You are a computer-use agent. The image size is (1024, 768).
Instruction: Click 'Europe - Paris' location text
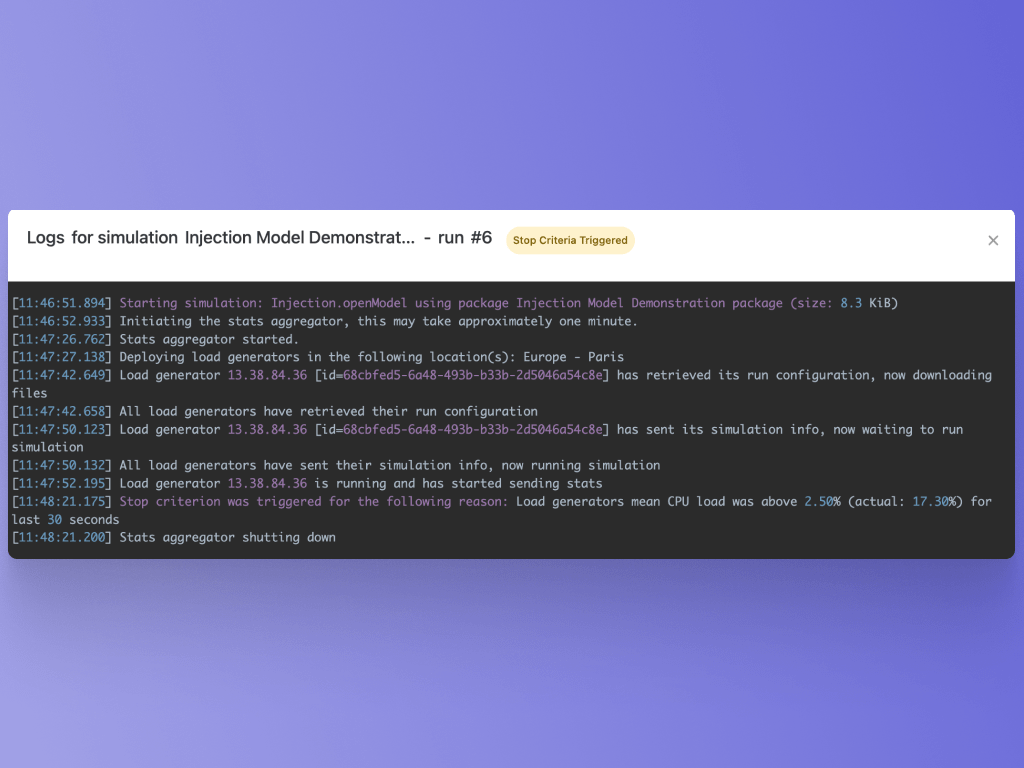pos(573,357)
